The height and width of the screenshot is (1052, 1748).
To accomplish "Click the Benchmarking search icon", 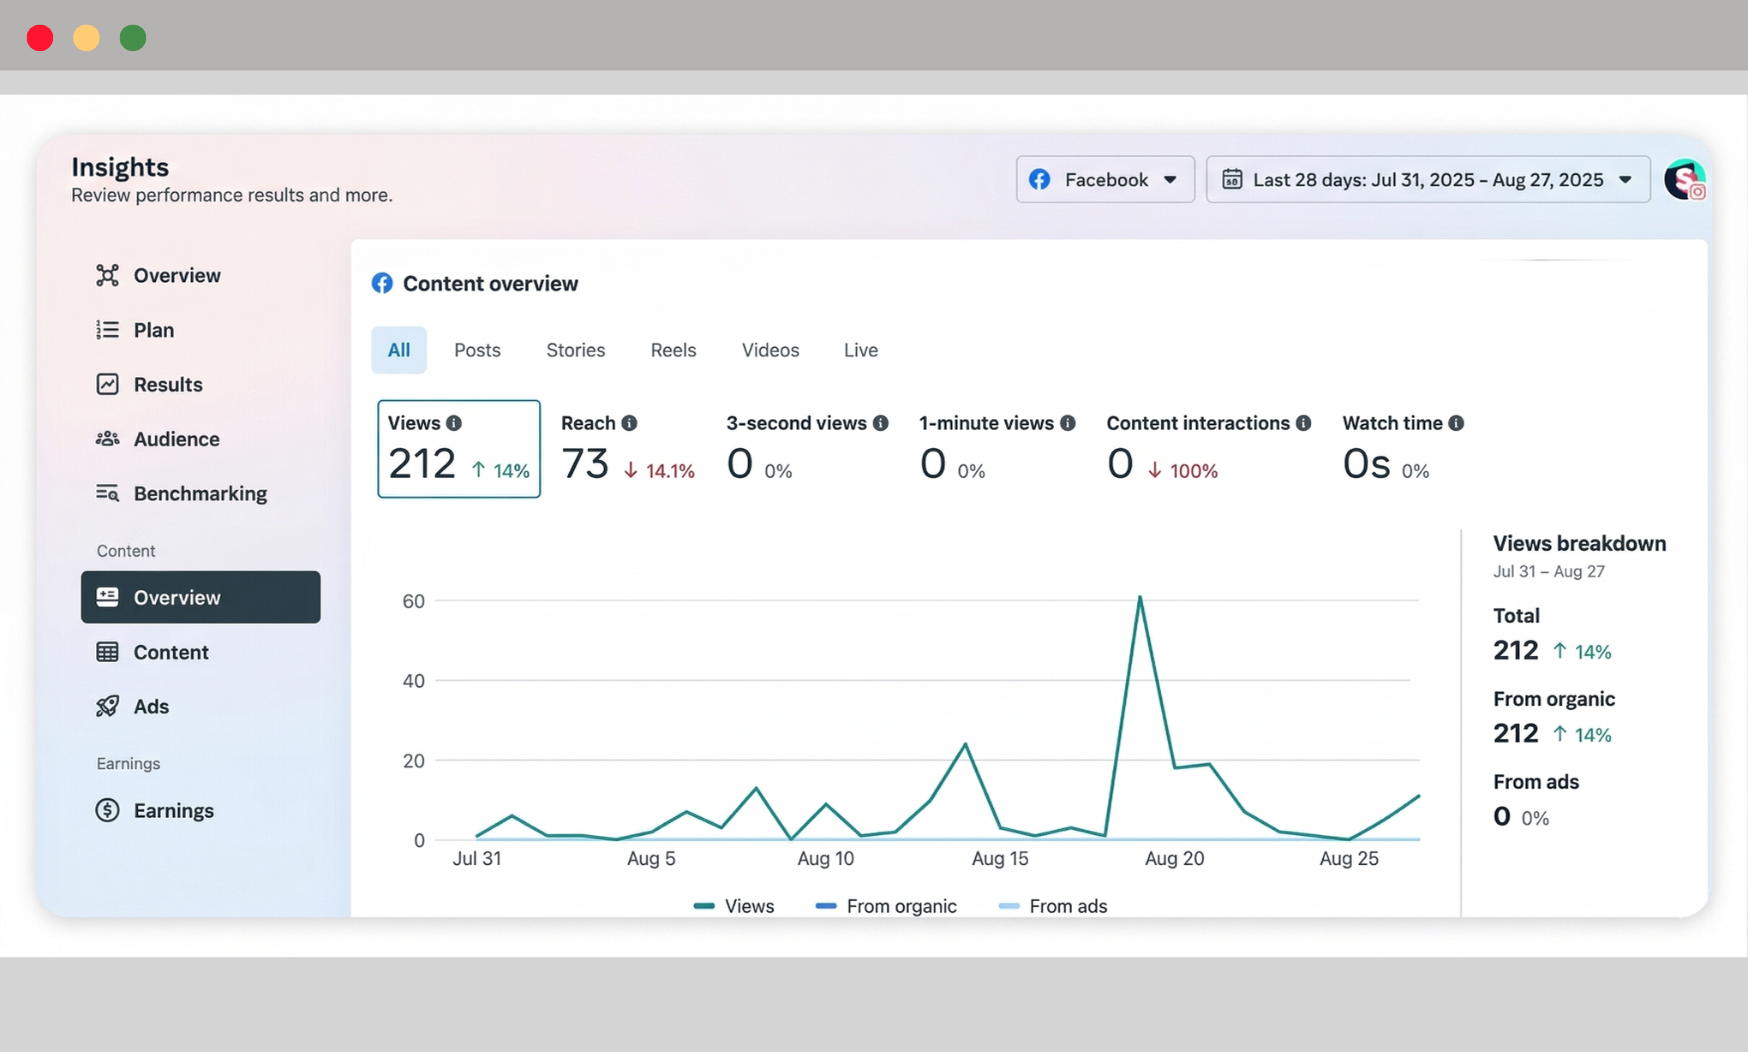I will tap(107, 493).
